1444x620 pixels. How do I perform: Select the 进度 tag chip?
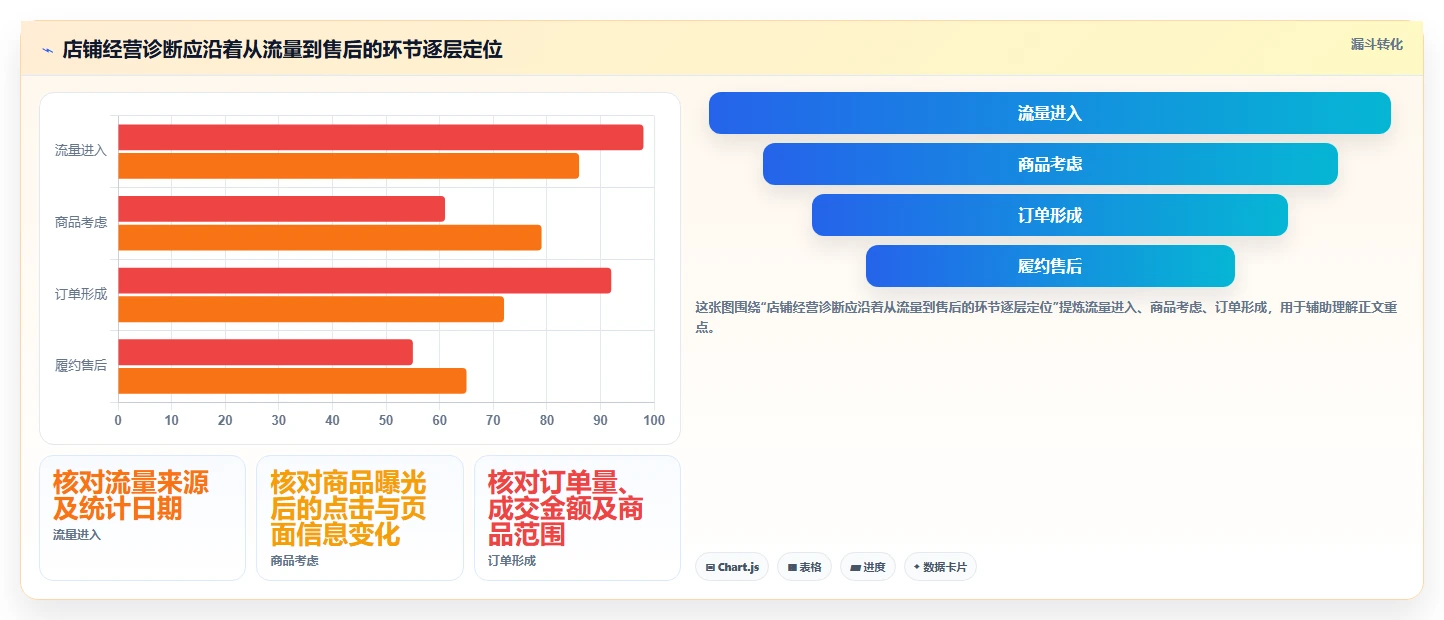868,567
